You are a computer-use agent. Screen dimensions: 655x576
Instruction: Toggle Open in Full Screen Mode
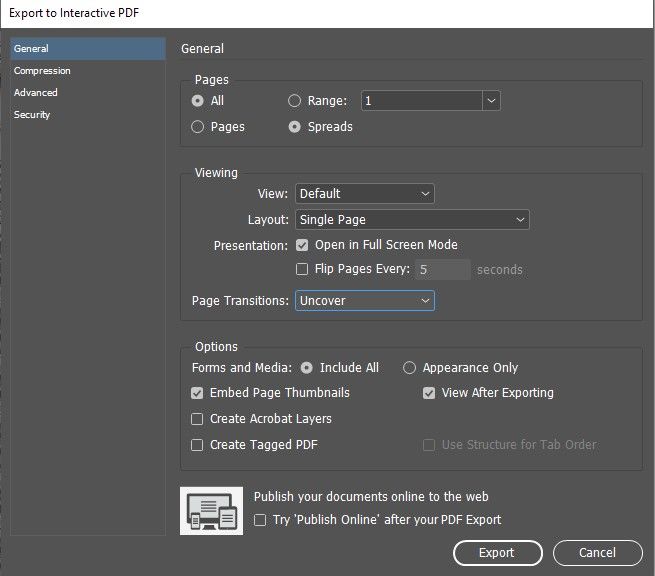(303, 245)
